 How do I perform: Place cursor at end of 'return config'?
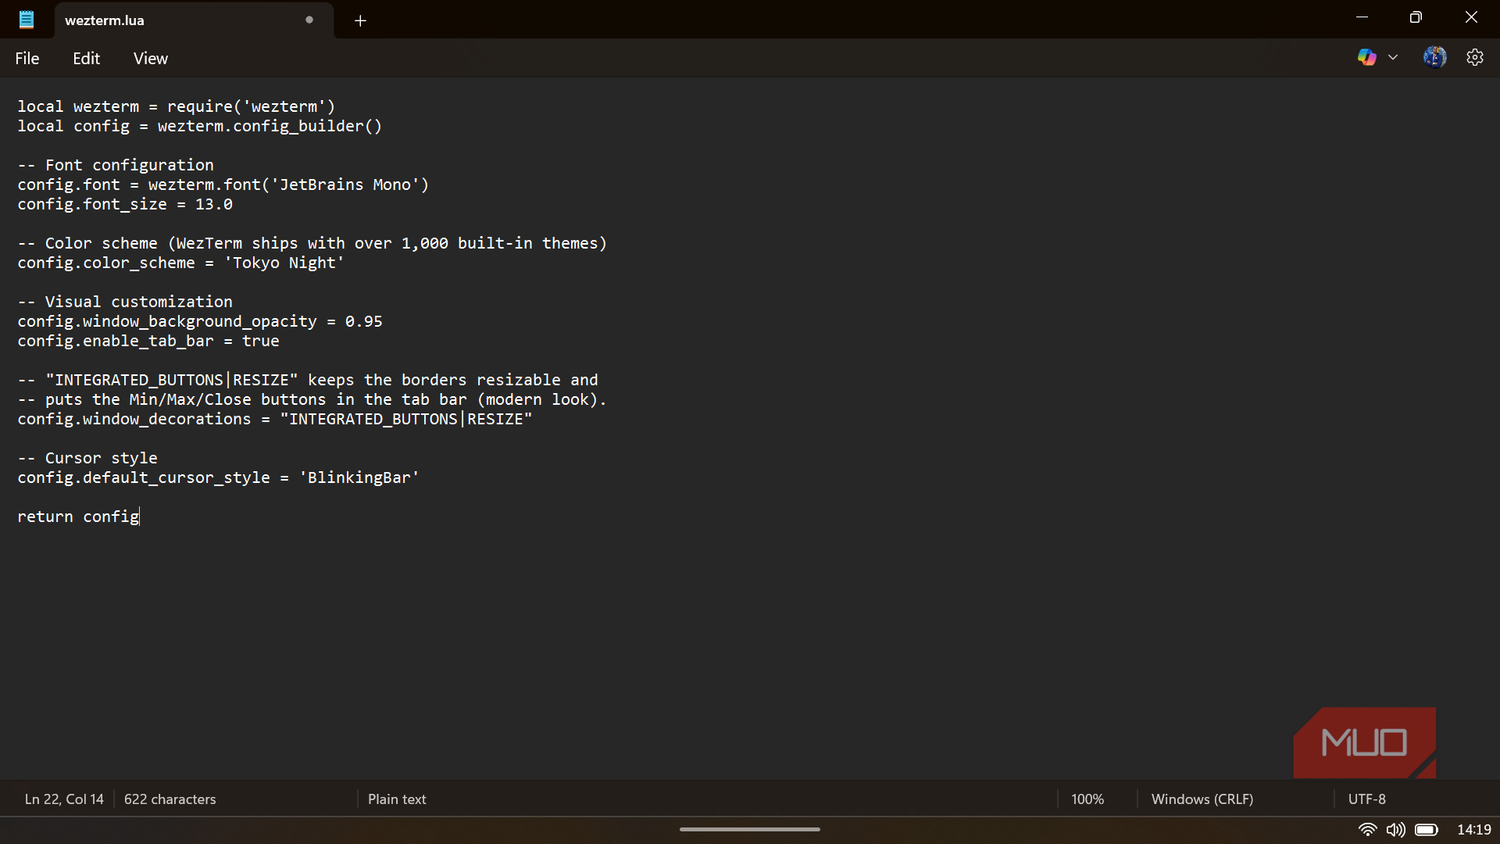(x=140, y=517)
